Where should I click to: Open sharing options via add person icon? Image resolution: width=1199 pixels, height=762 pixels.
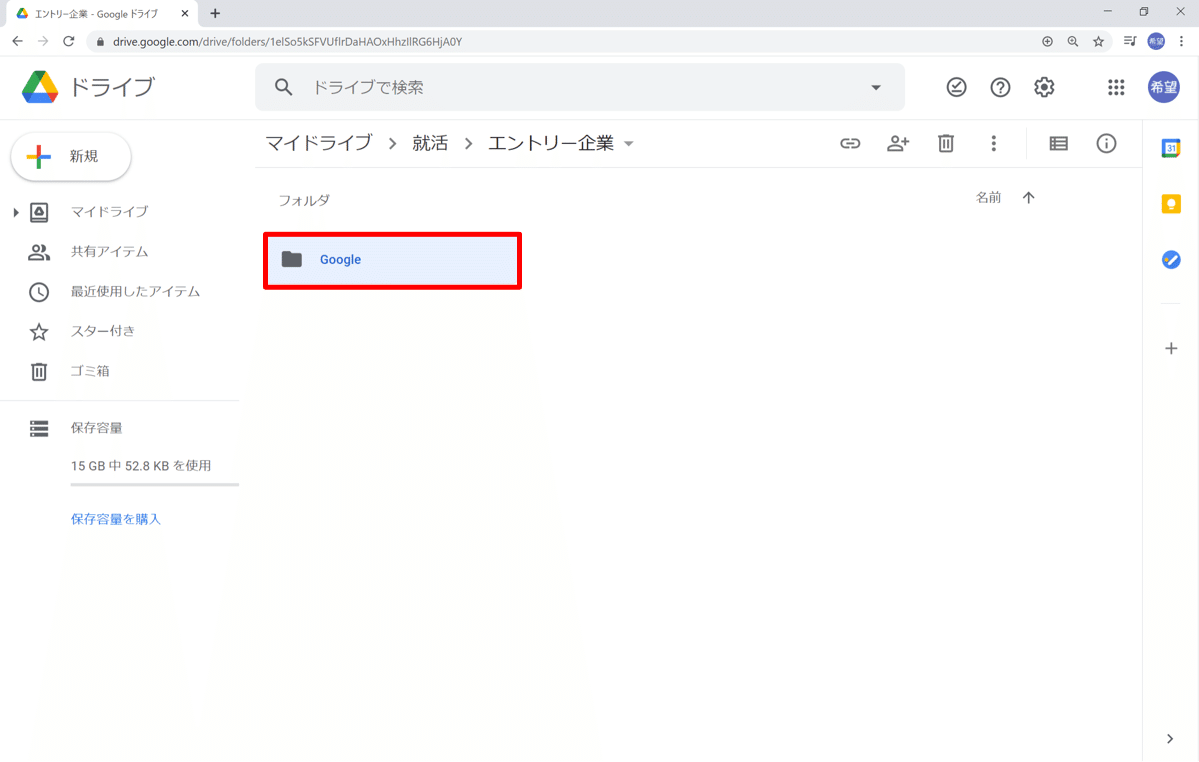[x=898, y=143]
